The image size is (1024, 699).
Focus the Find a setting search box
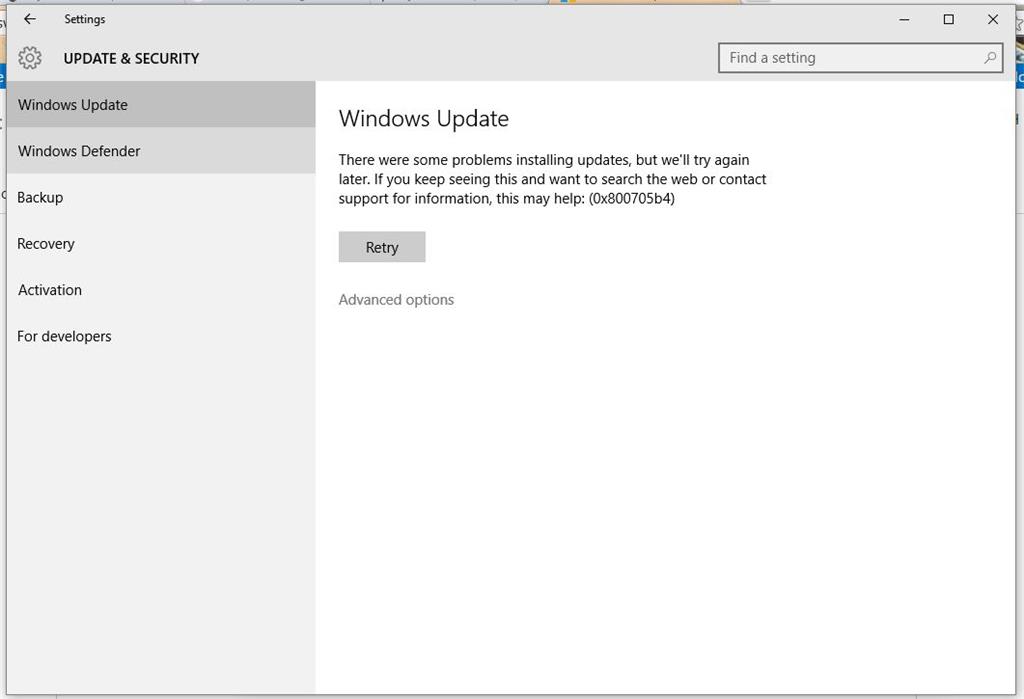point(861,58)
